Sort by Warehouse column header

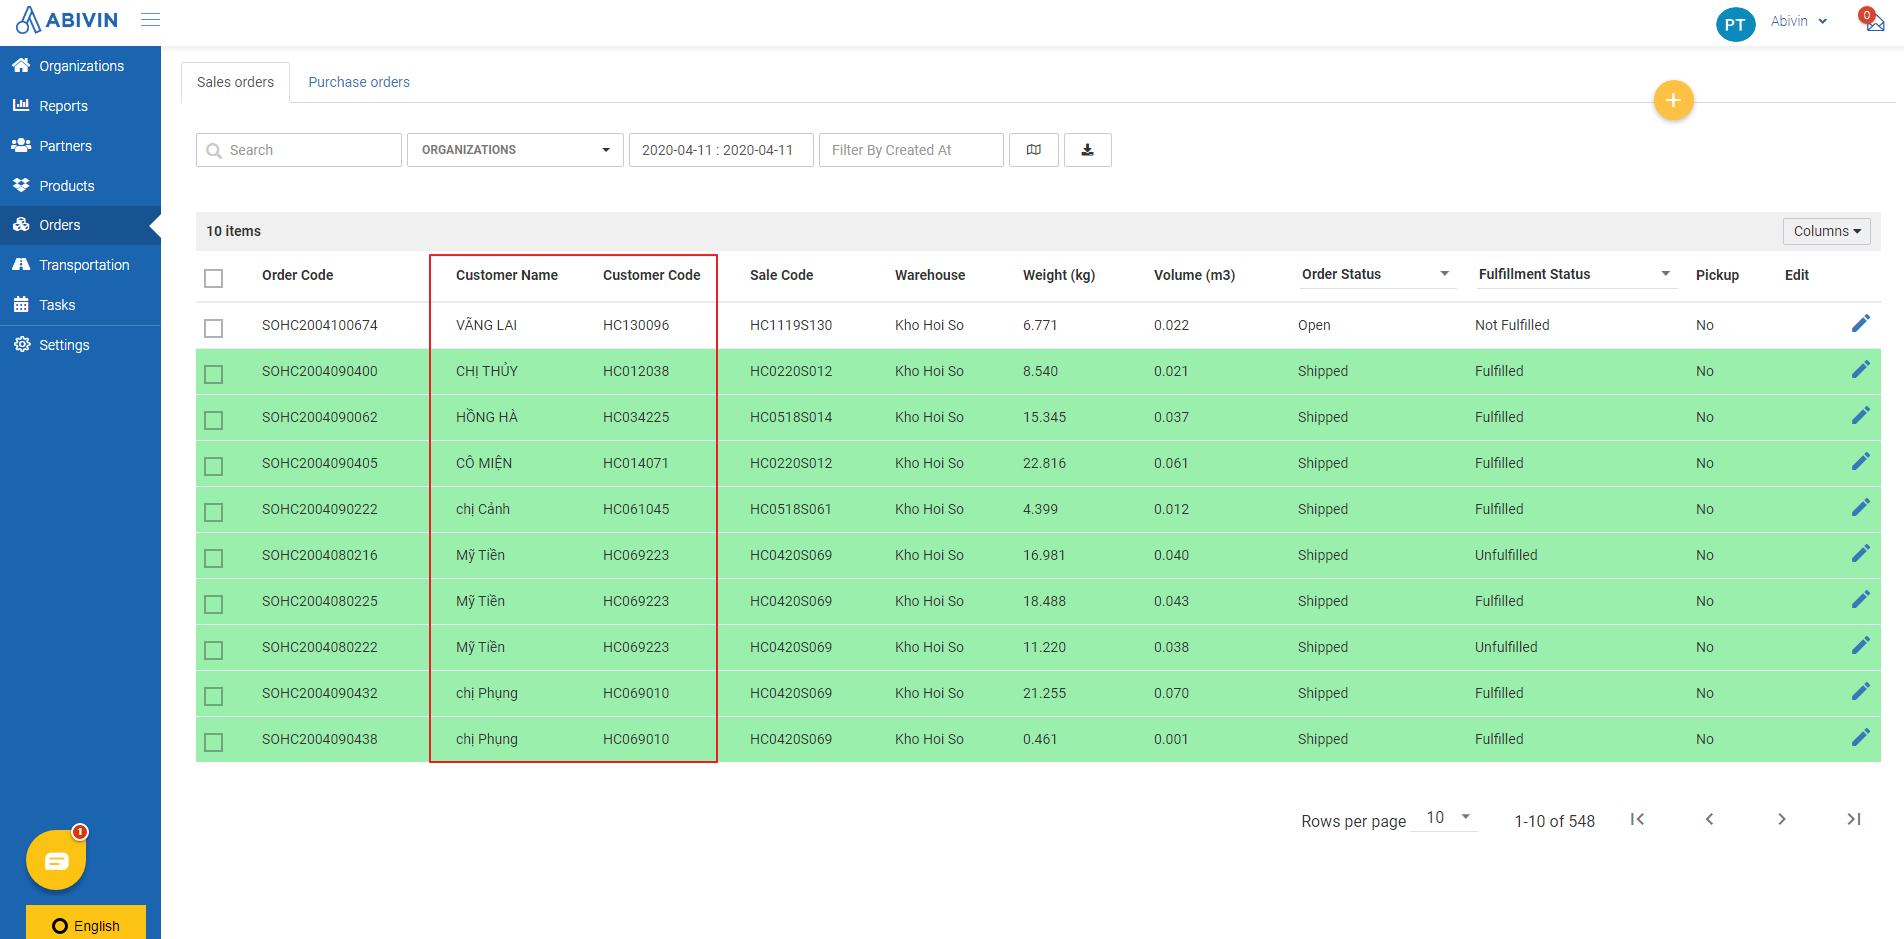(x=930, y=275)
